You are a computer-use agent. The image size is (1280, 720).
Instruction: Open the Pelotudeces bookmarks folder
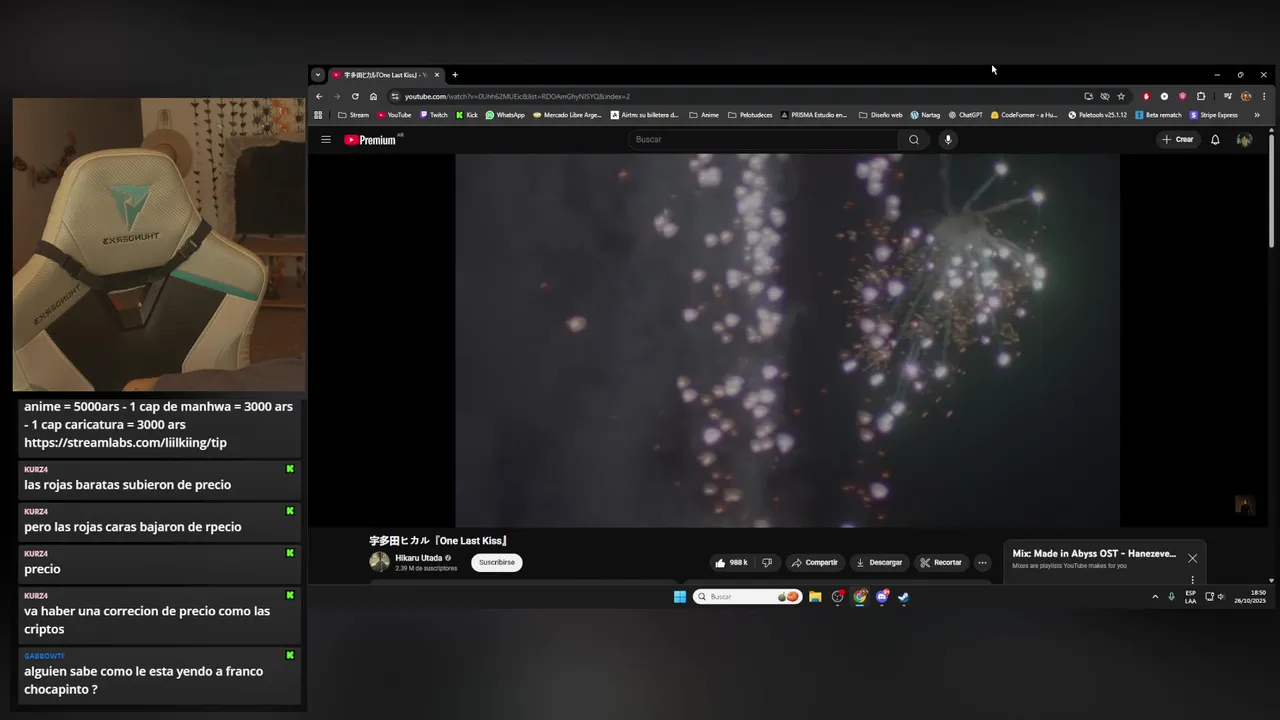[750, 115]
